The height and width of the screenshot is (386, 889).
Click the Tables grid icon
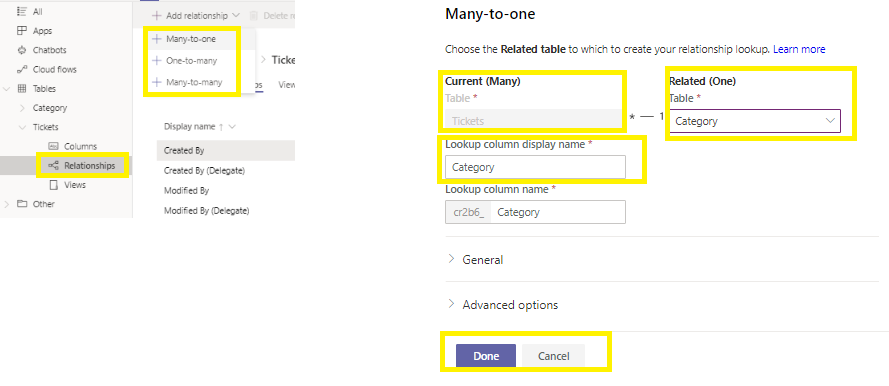click(x=22, y=89)
